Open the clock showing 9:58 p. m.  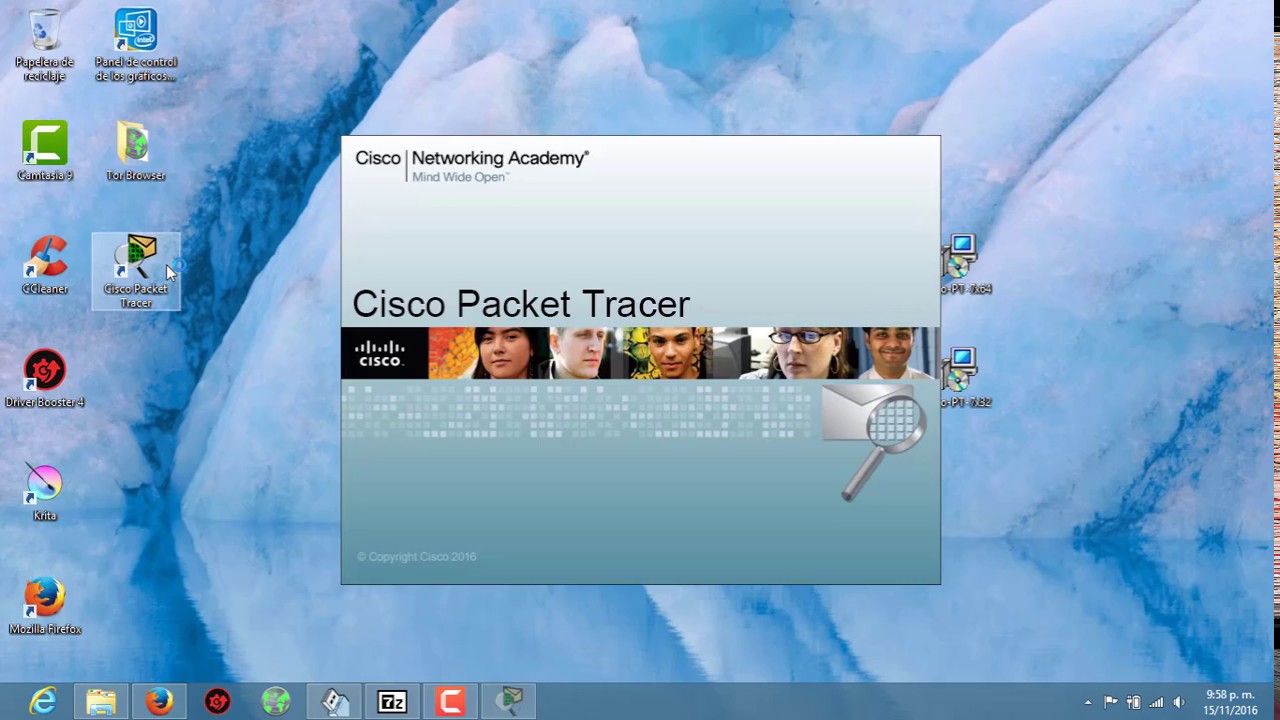click(x=1230, y=702)
